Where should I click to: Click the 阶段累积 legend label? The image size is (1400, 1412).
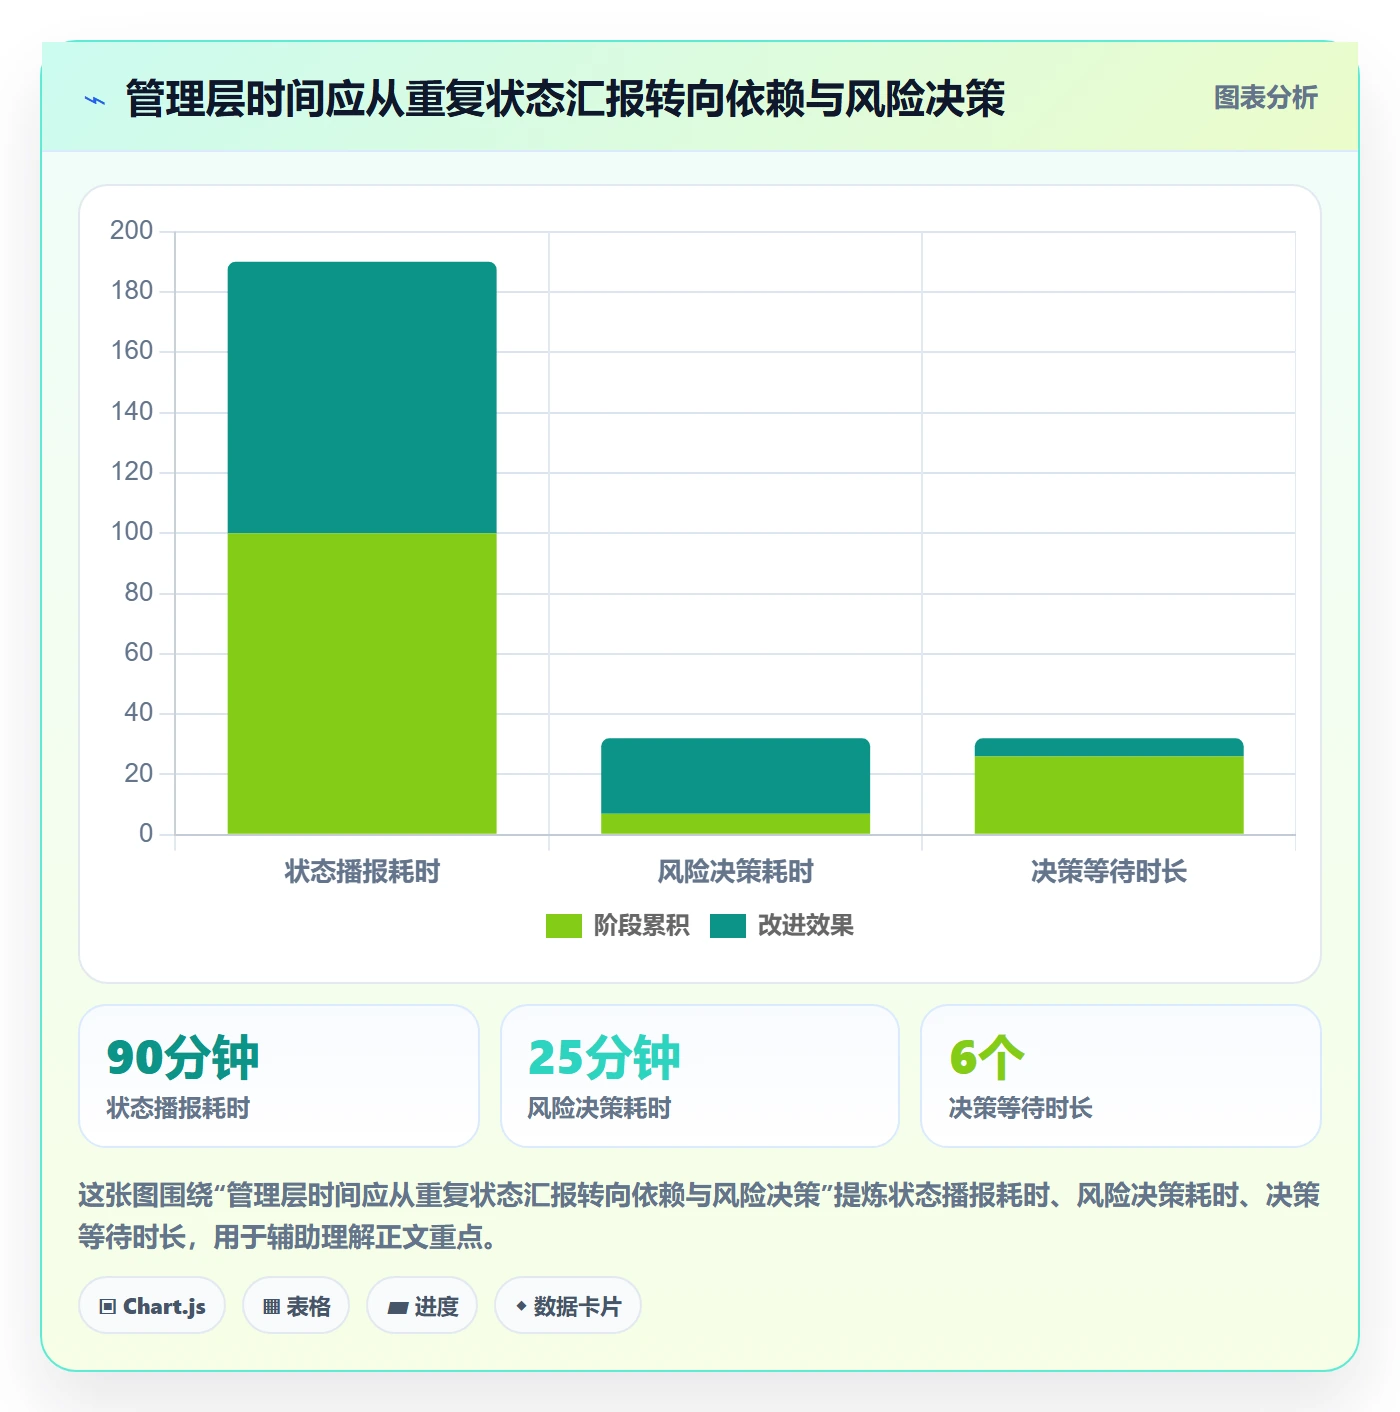click(x=642, y=926)
